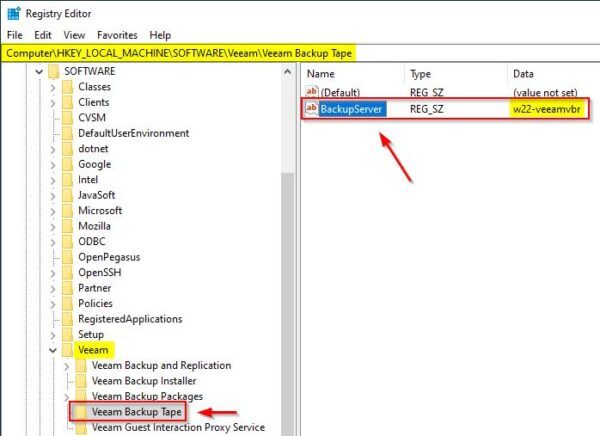Click the Data column header
Image resolution: width=600 pixels, height=436 pixels.
tap(523, 74)
